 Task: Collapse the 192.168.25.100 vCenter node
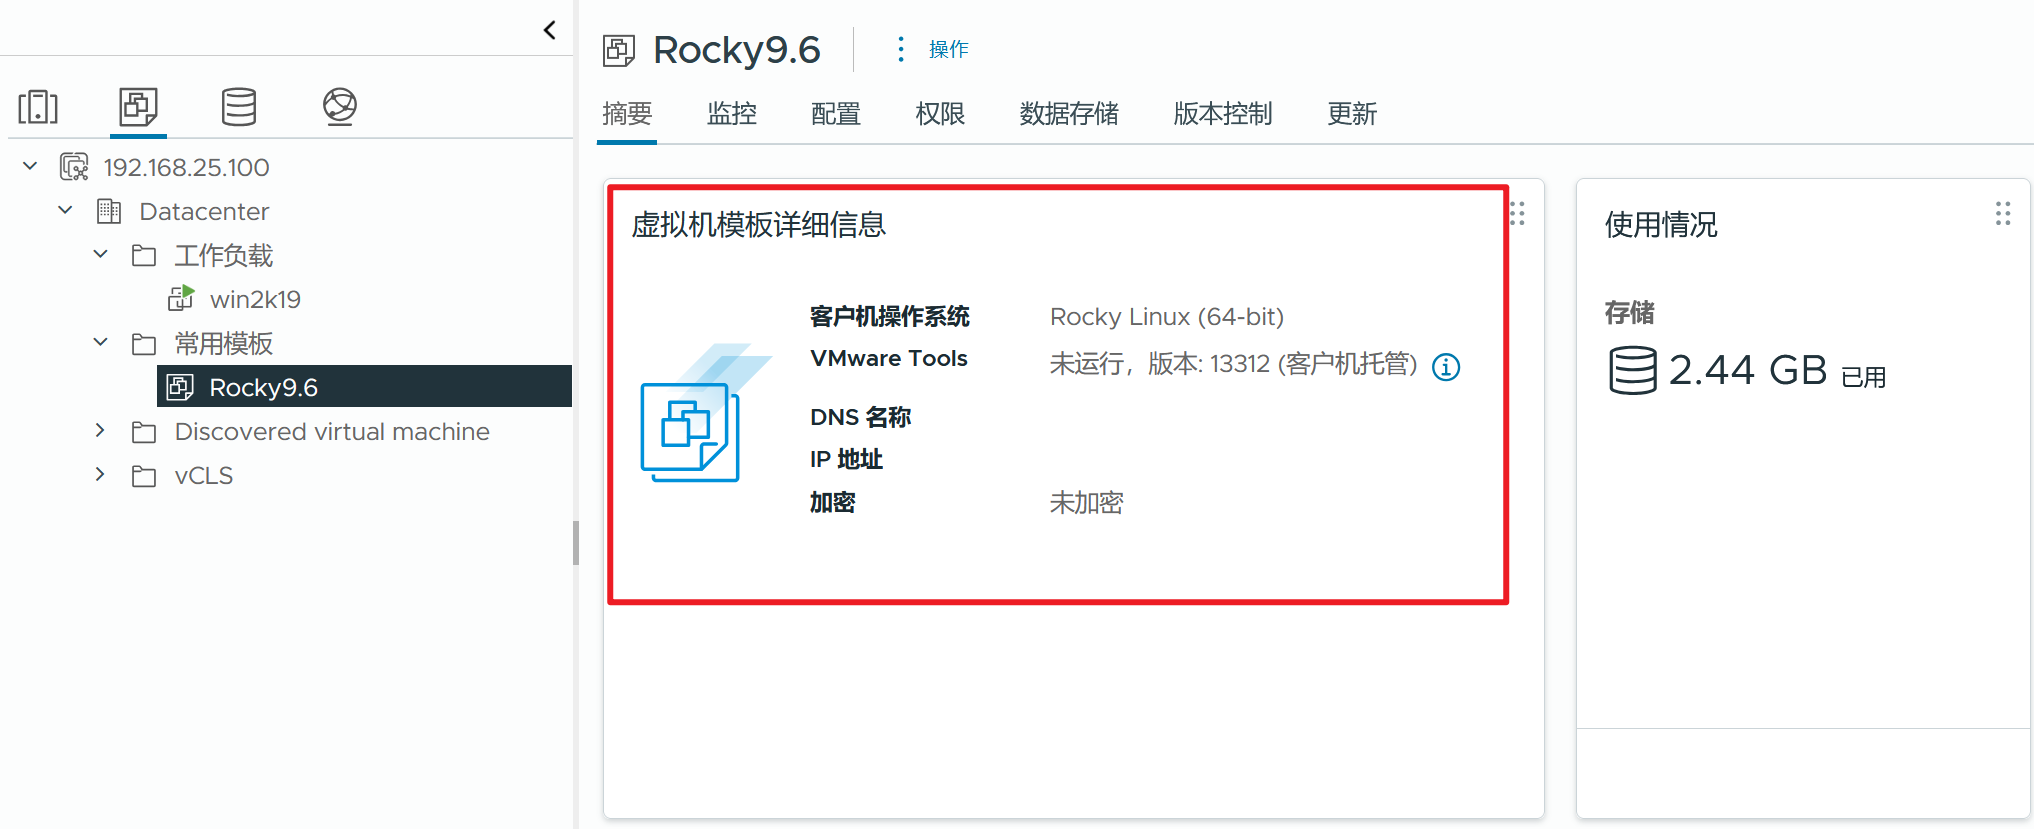point(30,166)
